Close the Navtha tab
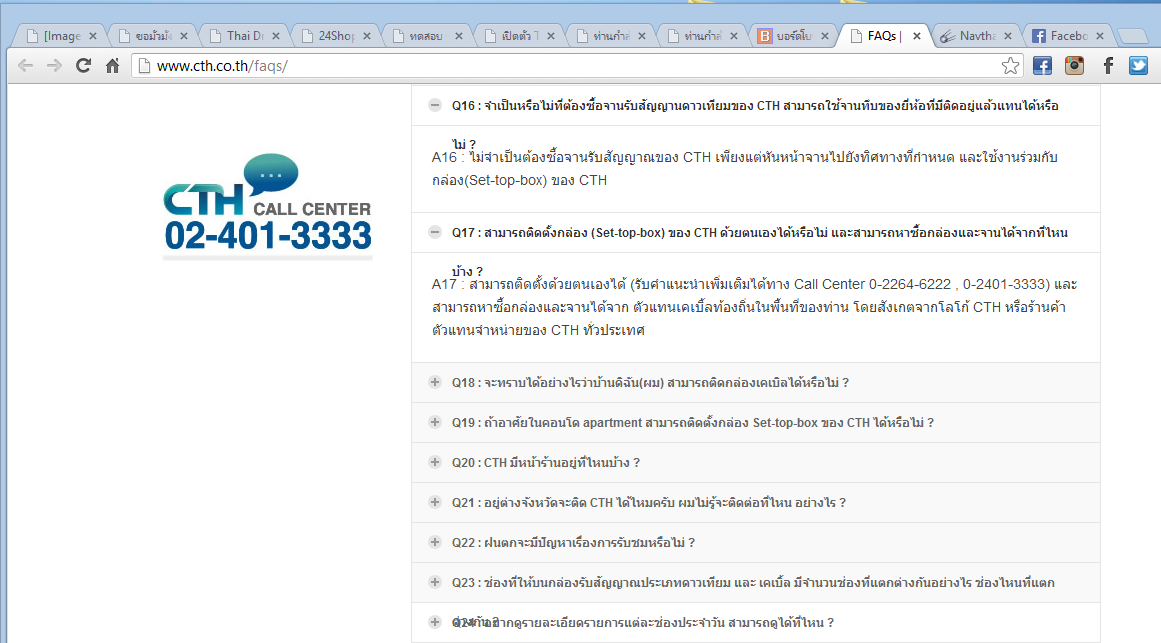Screen dimensions: 1161x643 tap(1008, 36)
